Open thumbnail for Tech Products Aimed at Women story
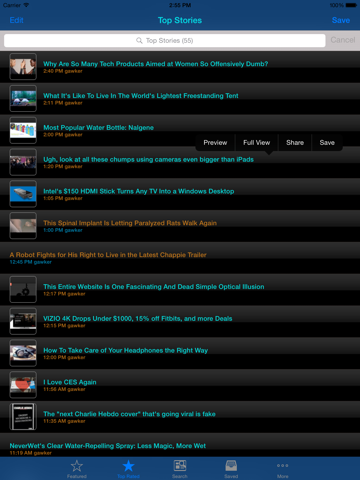360x480 pixels. click(x=23, y=67)
